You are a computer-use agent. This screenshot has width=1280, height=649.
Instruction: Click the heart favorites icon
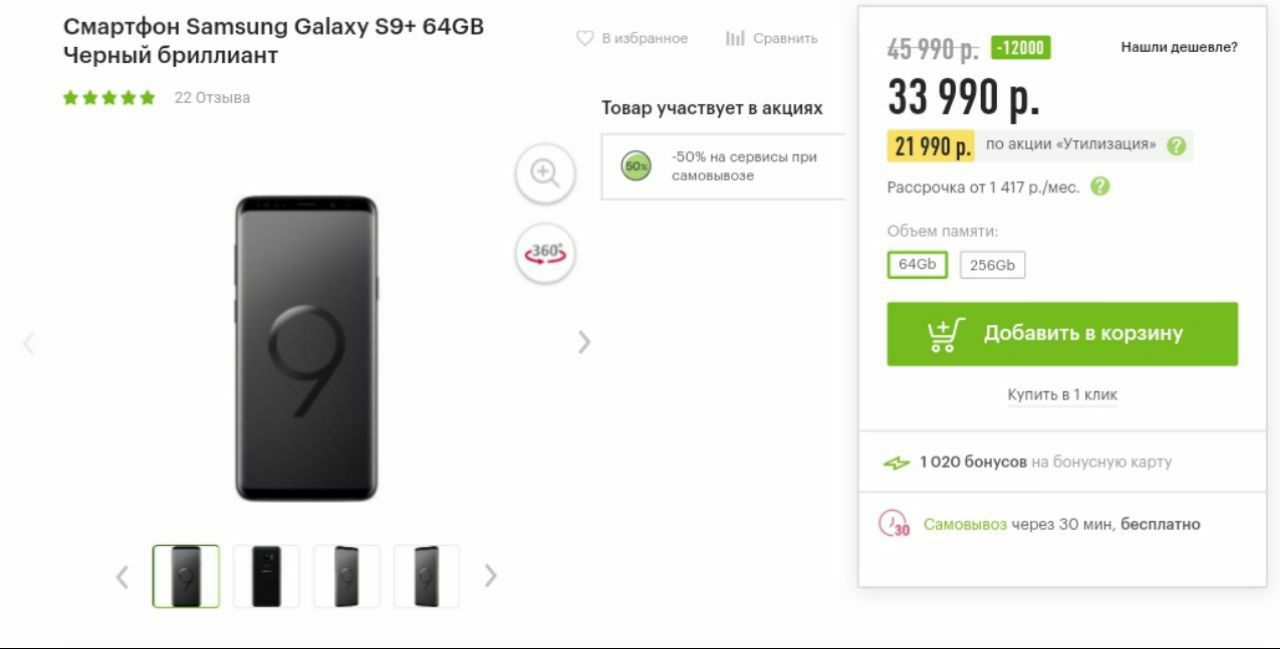point(585,38)
